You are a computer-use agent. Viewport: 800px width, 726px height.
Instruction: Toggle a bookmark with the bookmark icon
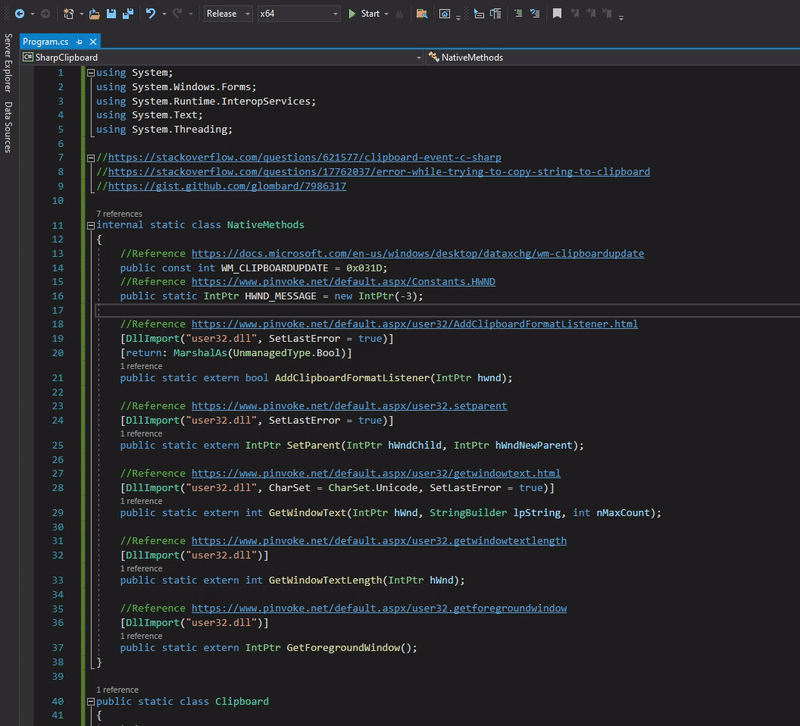[557, 11]
